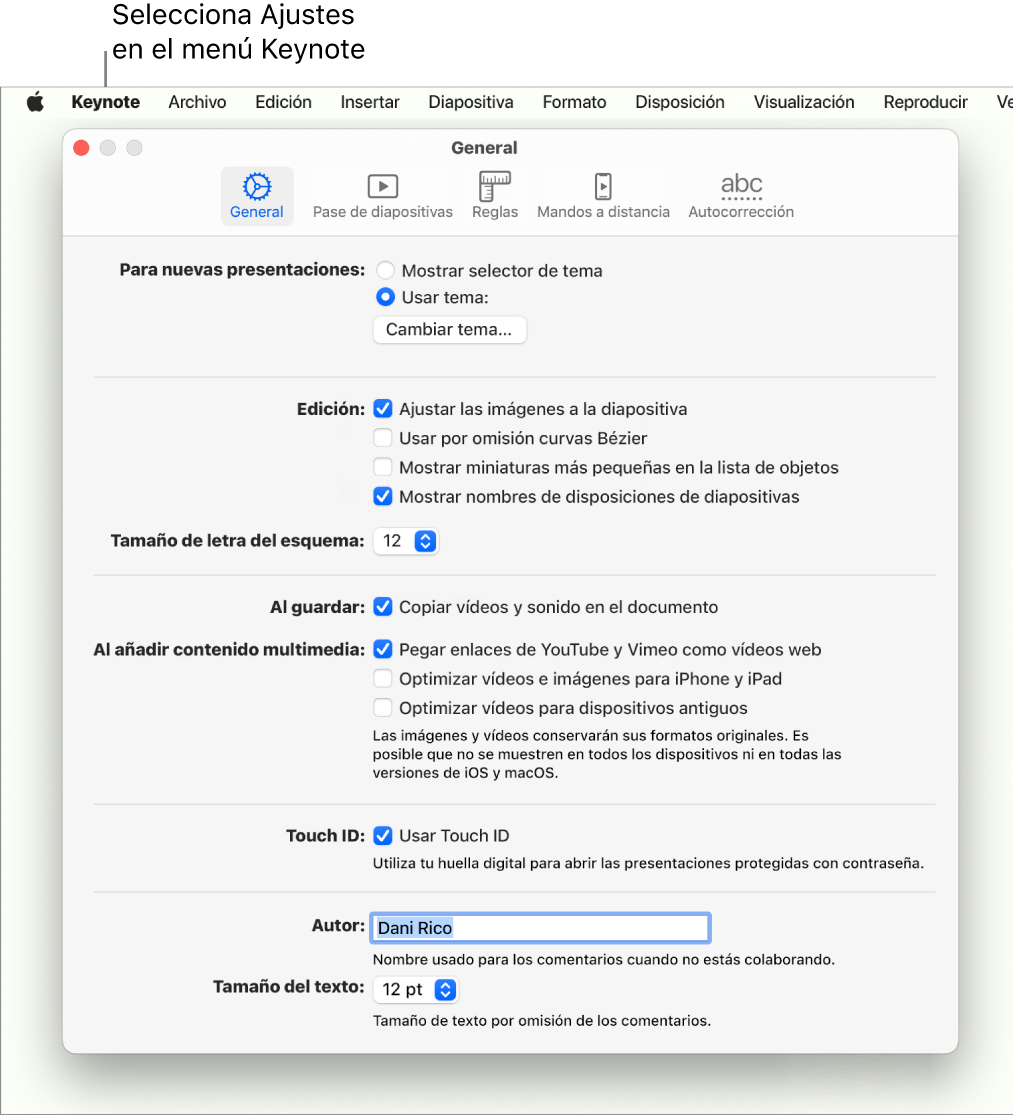
Task: Open the Edición menu
Action: [283, 102]
